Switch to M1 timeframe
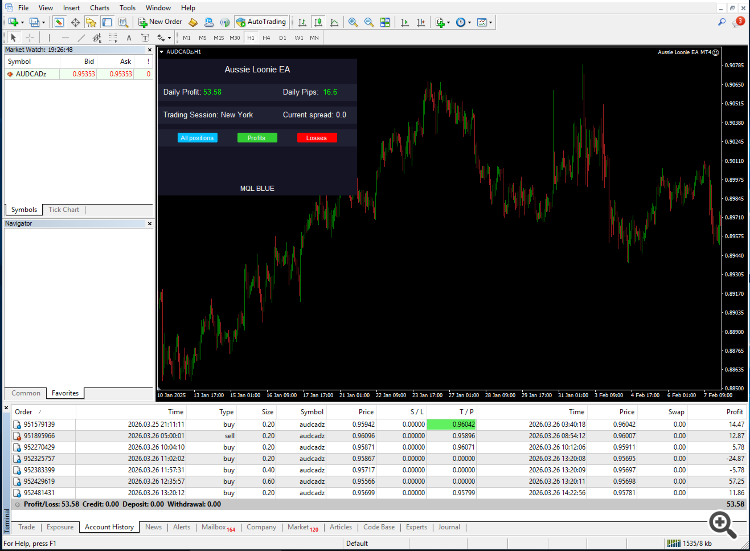Screen dimensions: 750x551 pos(187,37)
